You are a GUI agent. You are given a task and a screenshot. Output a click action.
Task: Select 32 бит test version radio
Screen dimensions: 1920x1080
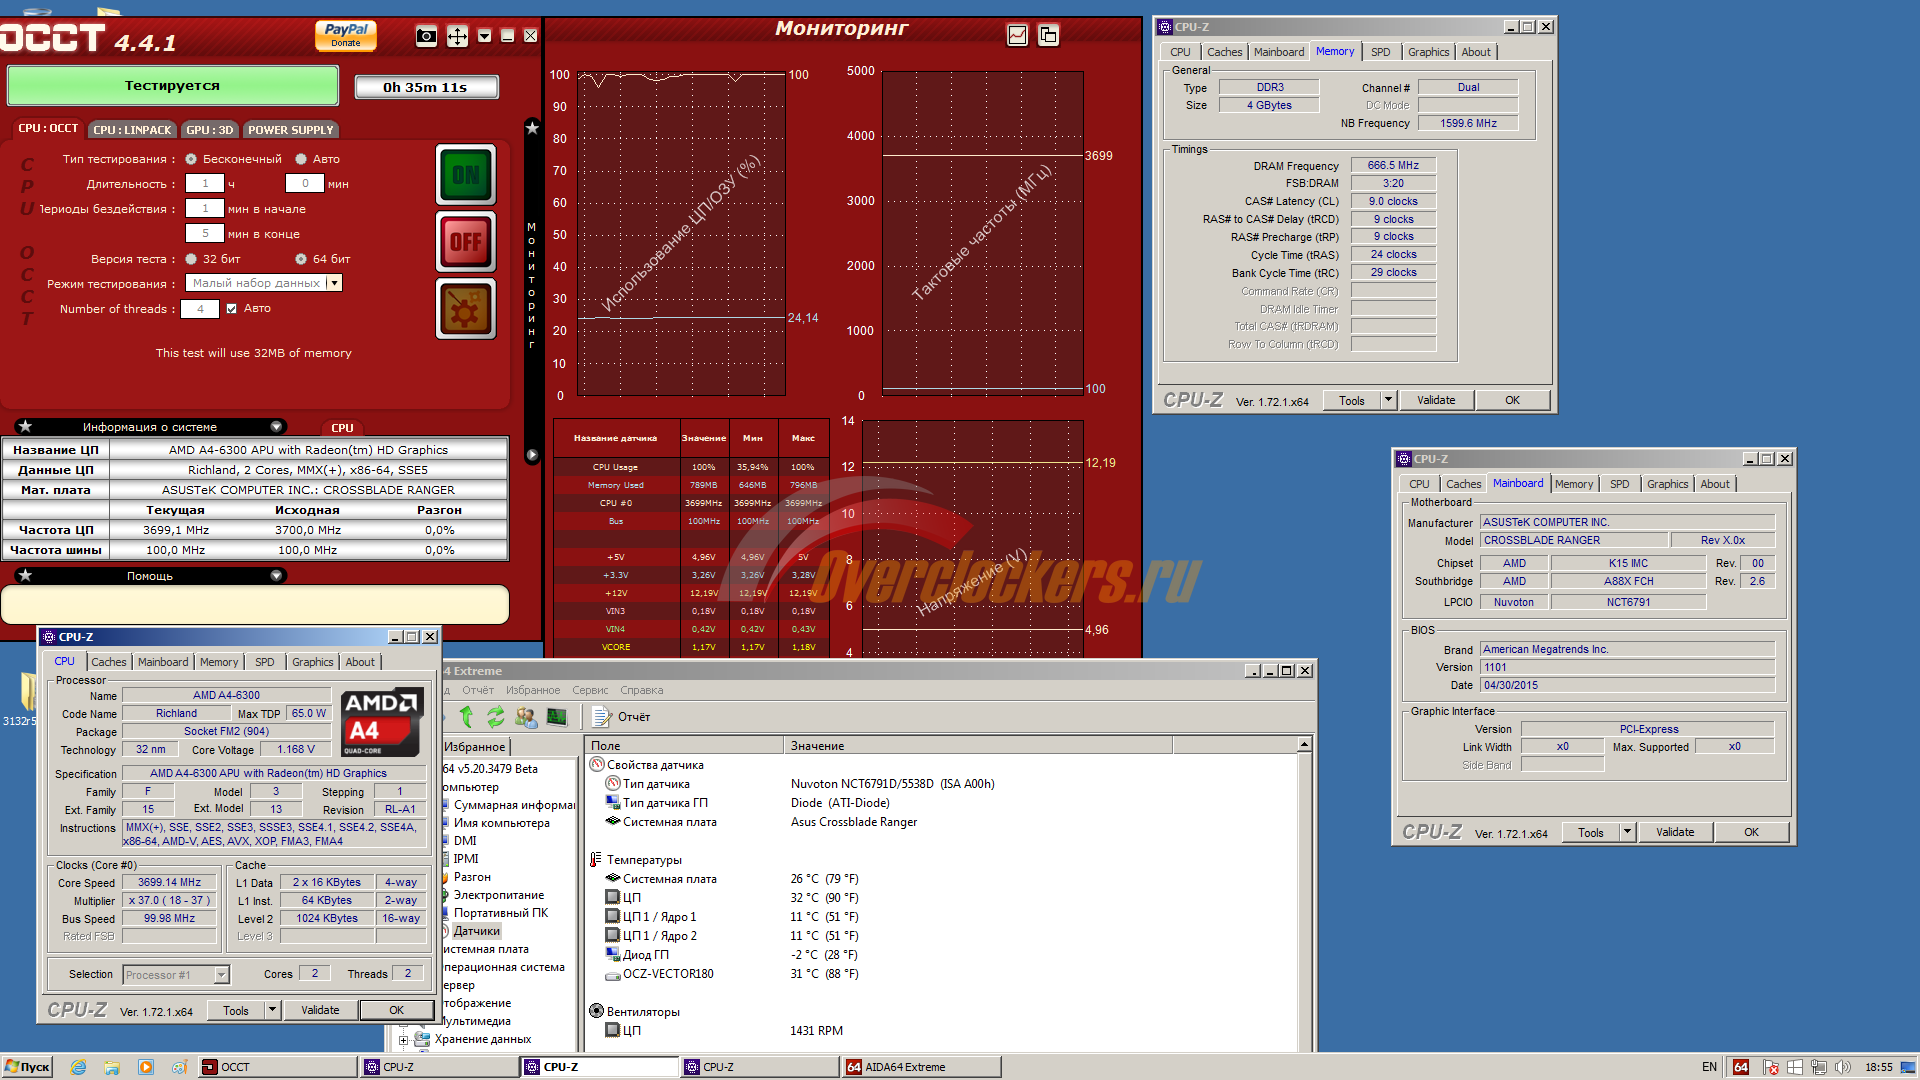pyautogui.click(x=191, y=259)
